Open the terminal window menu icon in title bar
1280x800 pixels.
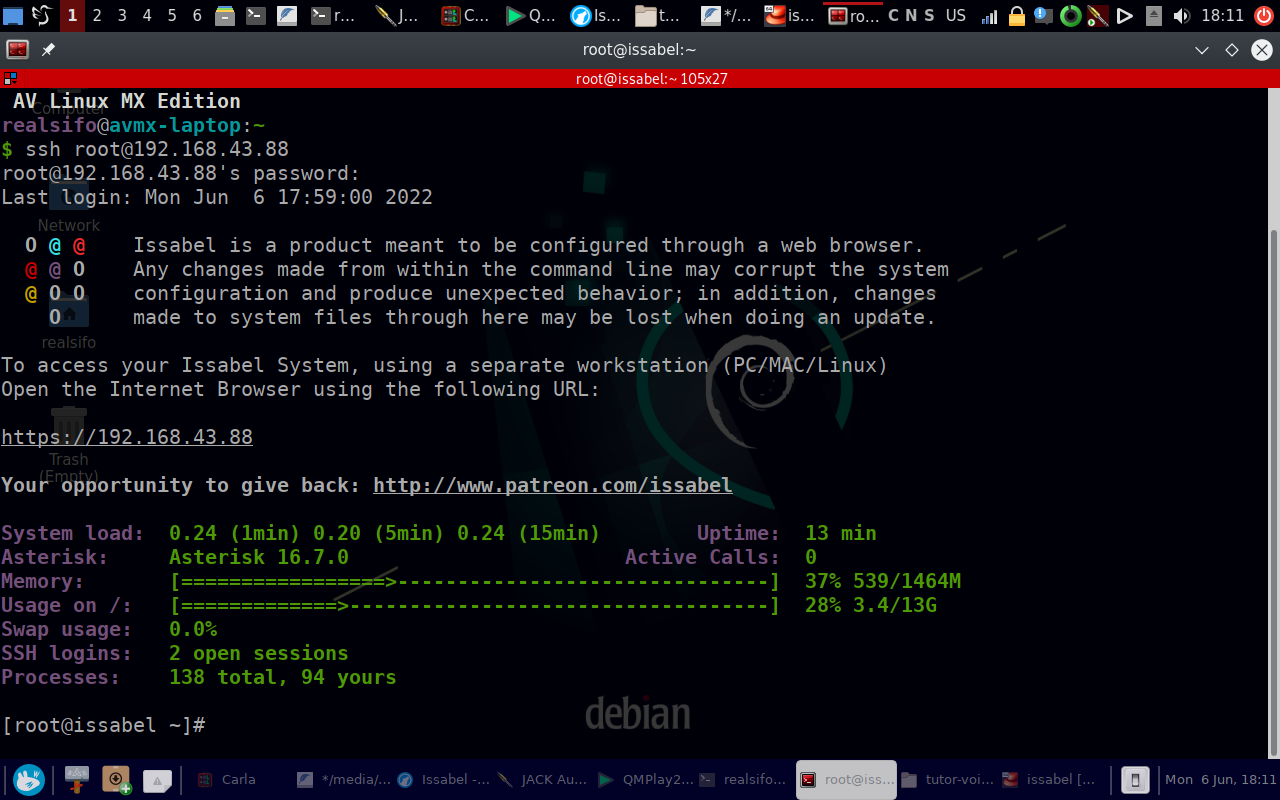[17, 50]
